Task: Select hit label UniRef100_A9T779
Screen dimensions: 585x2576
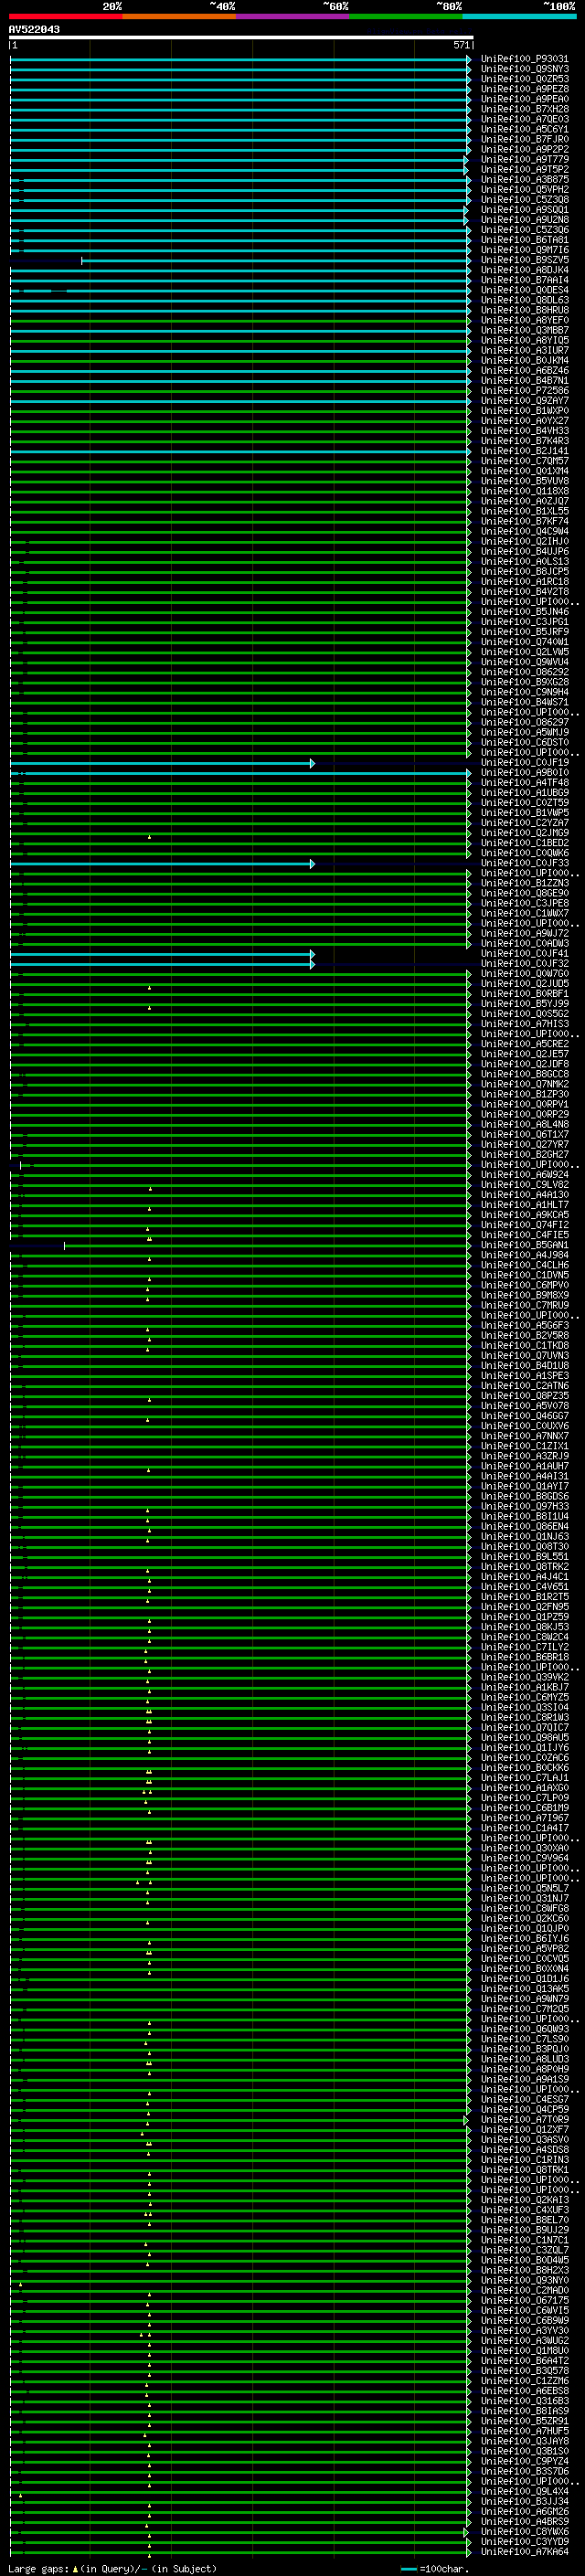Action: [x=525, y=159]
